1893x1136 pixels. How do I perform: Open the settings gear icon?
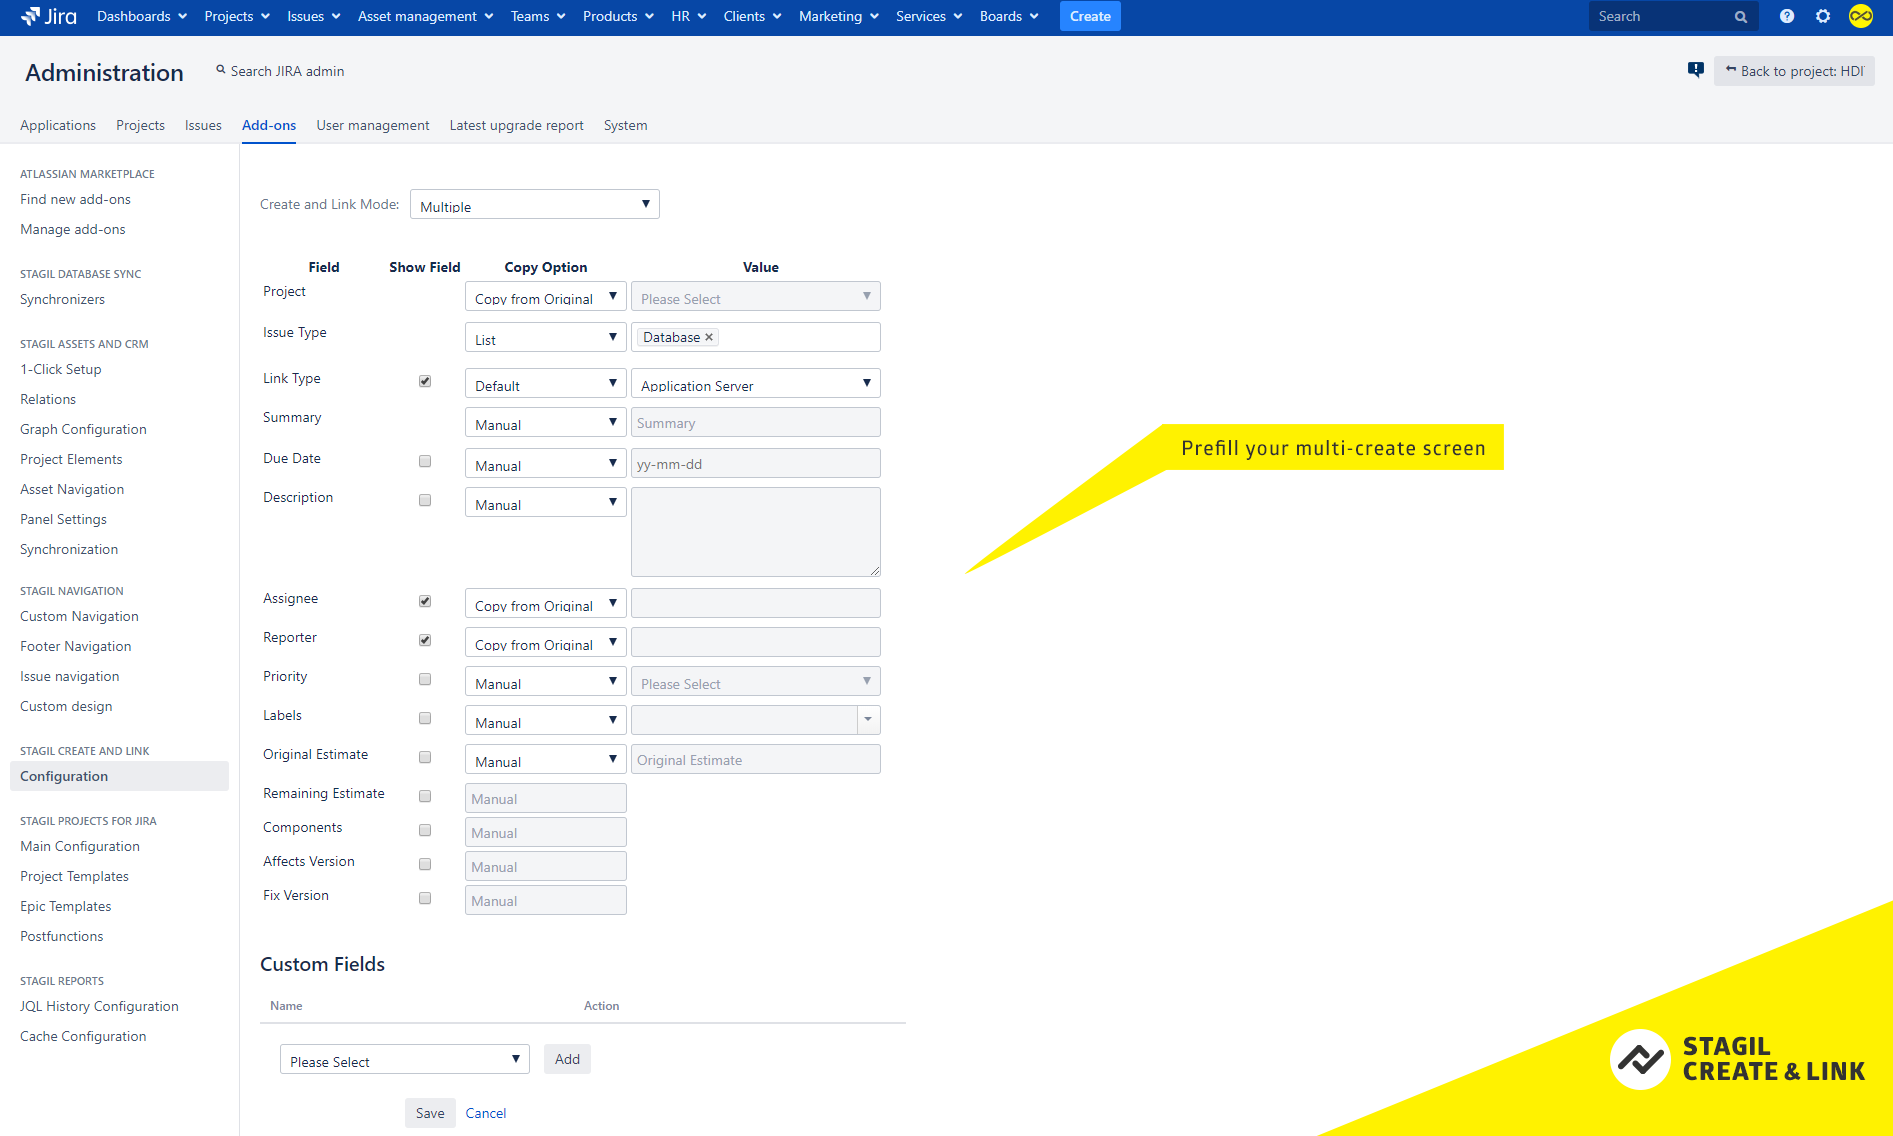pos(1823,16)
